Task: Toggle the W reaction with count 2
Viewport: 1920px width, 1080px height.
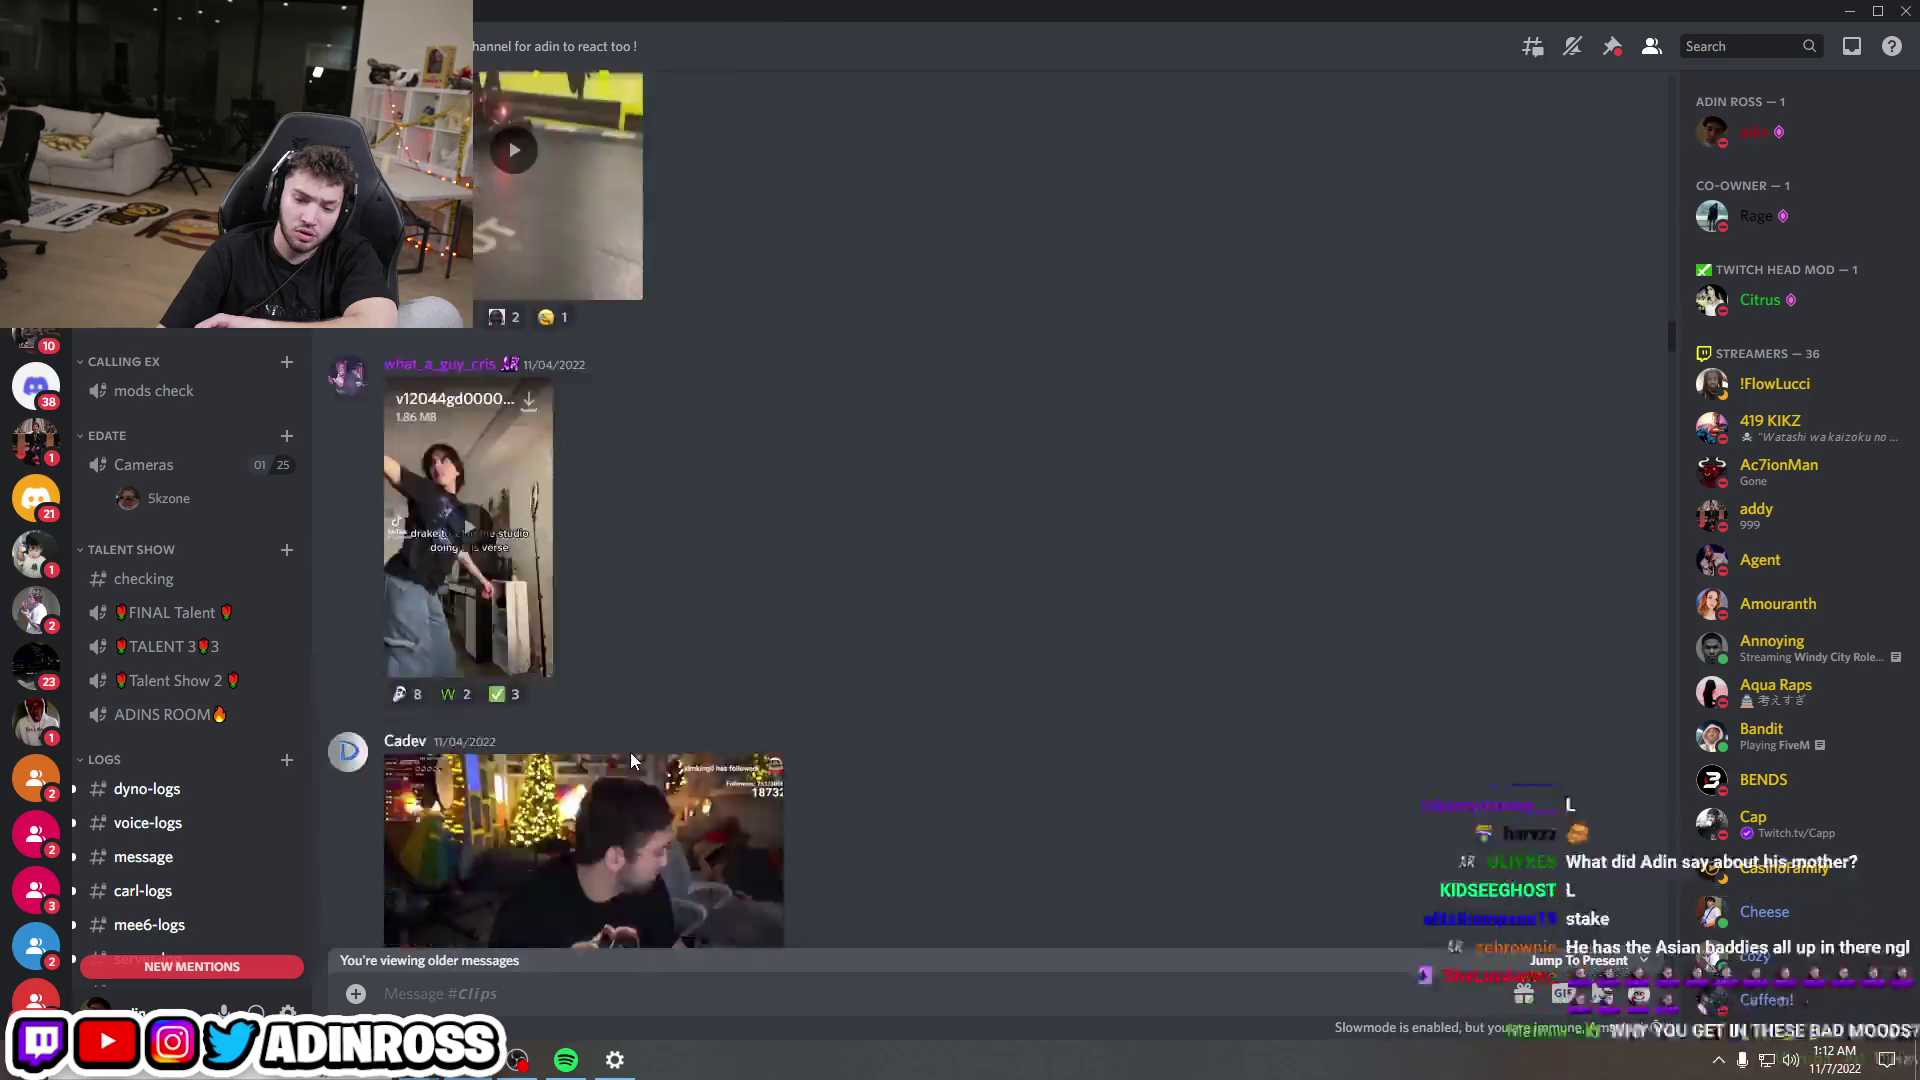Action: click(456, 694)
